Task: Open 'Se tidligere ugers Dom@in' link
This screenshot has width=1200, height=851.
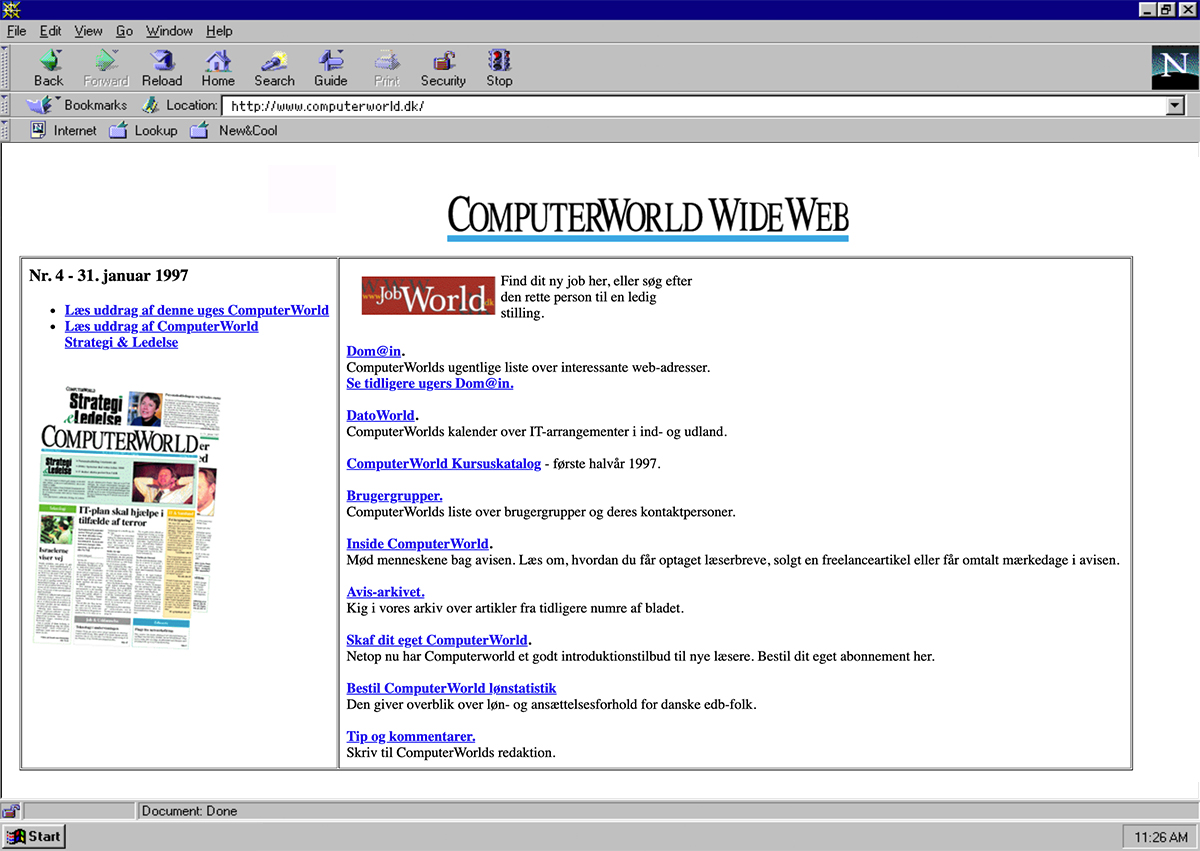Action: click(430, 383)
